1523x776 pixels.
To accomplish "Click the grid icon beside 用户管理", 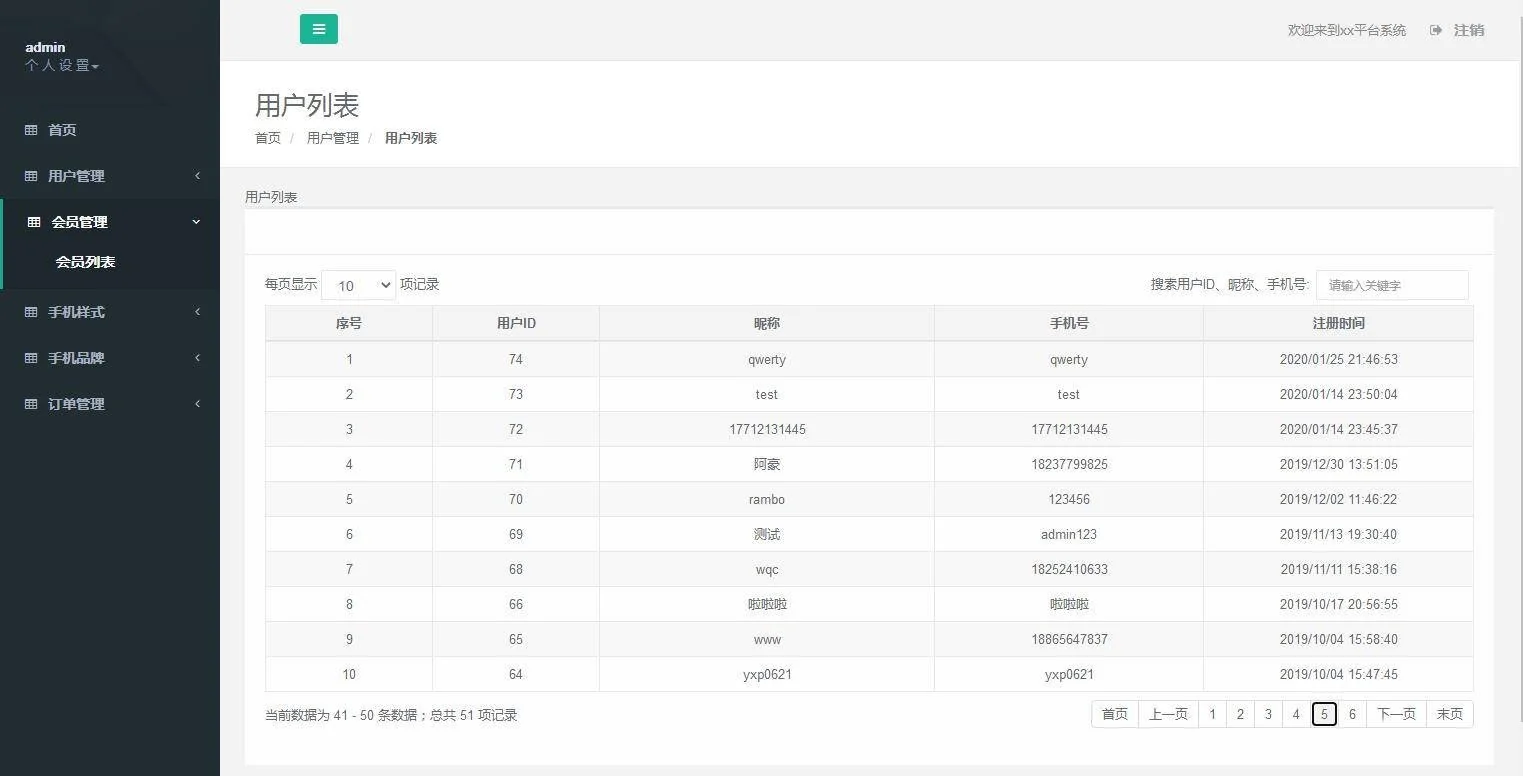I will pos(31,176).
